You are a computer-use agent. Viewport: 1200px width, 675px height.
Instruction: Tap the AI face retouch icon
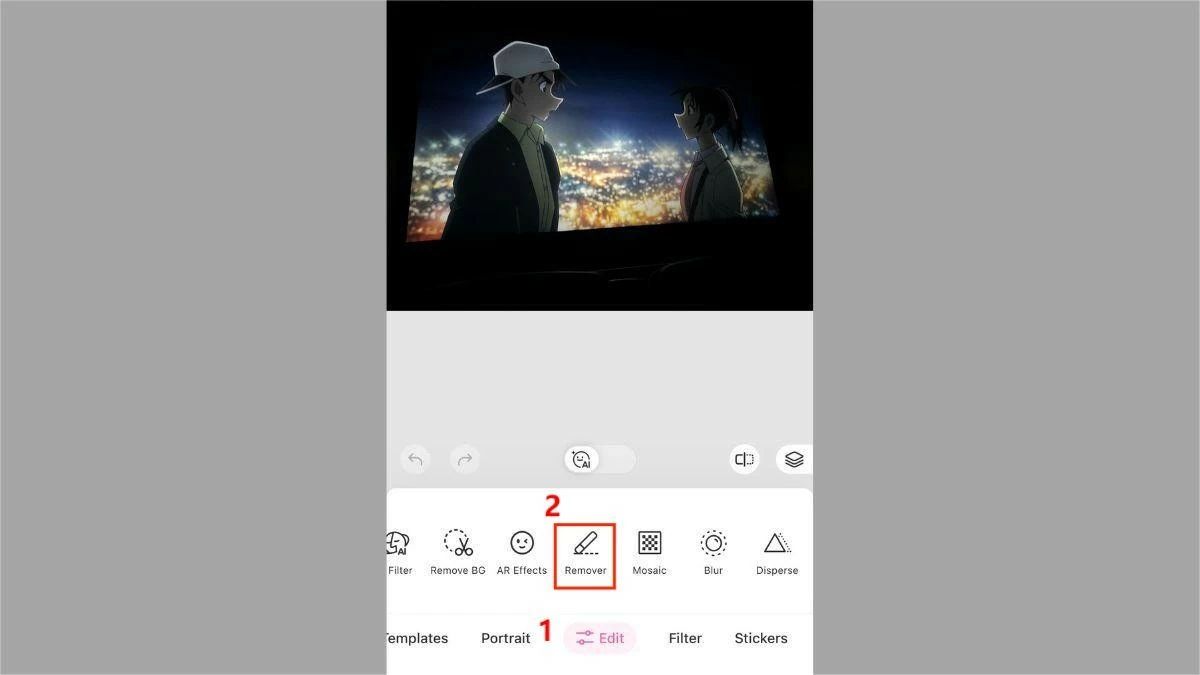[581, 459]
